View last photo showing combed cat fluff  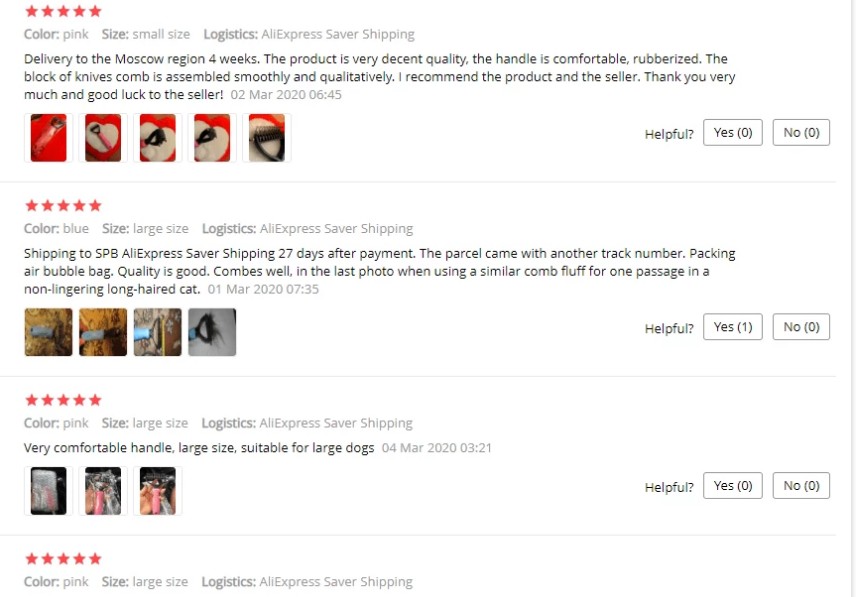212,332
